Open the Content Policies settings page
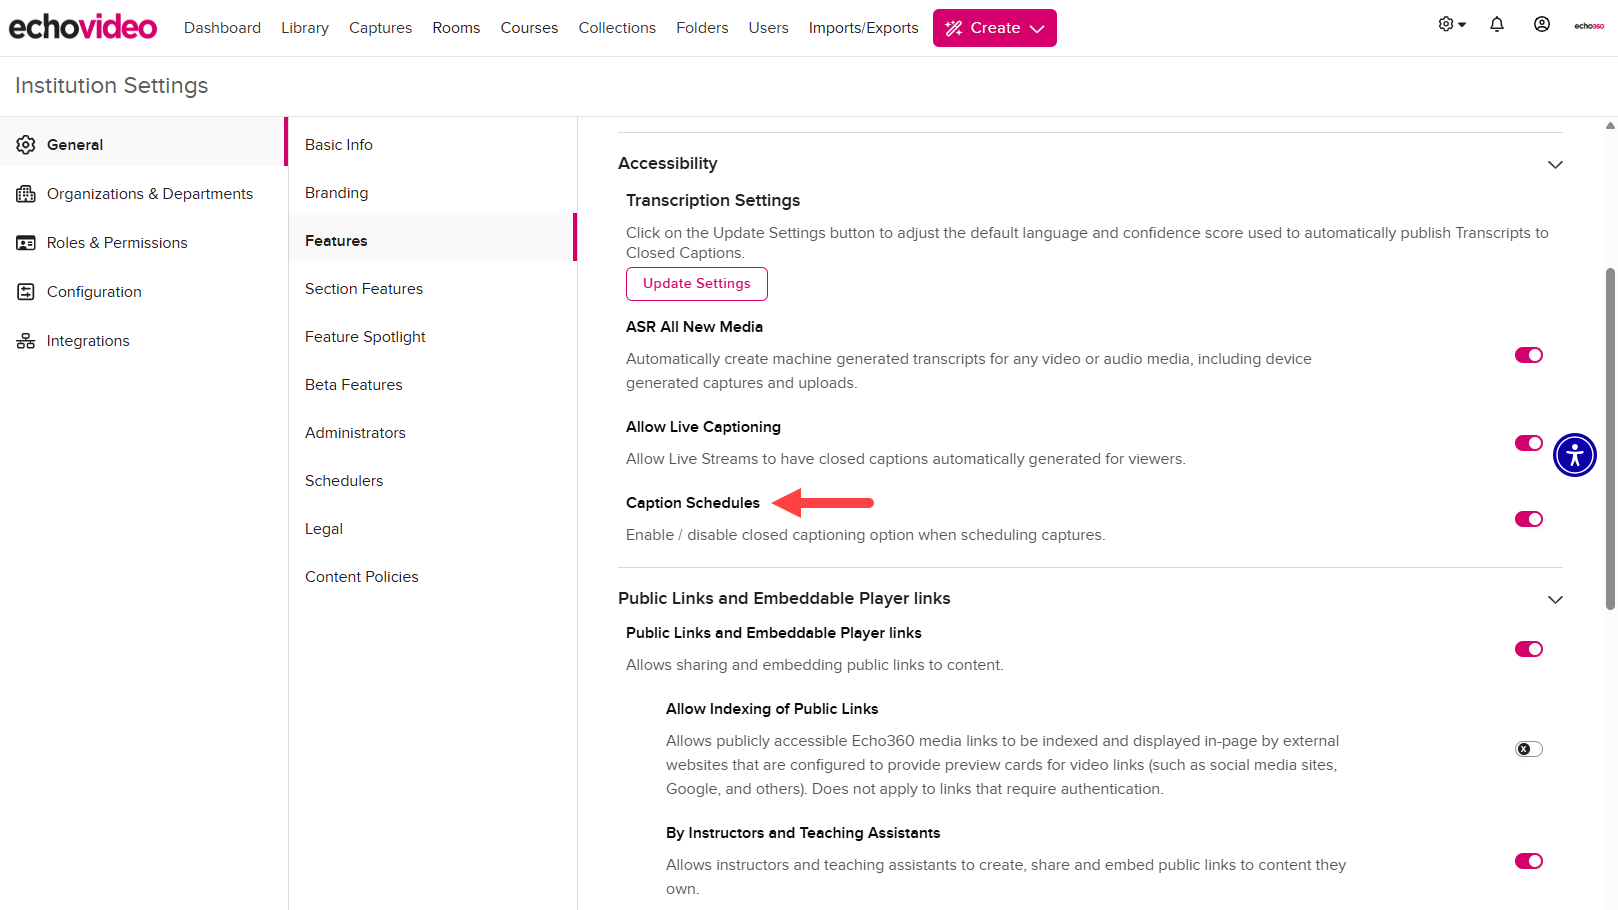The width and height of the screenshot is (1618, 910). (361, 576)
